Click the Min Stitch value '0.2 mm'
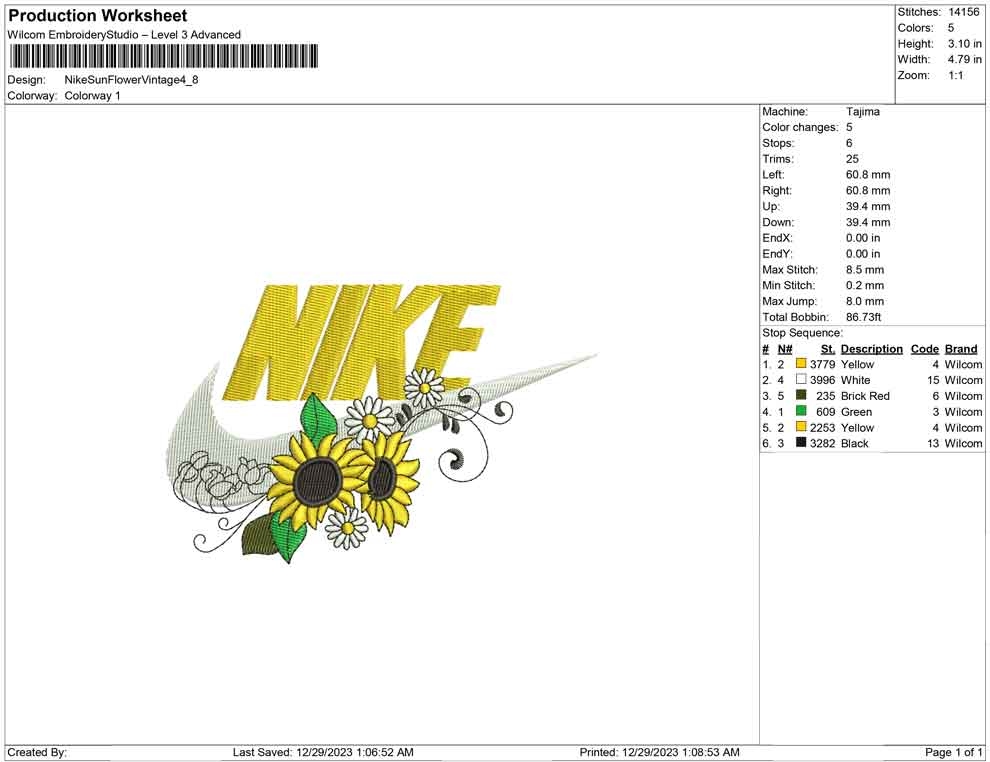The width and height of the screenshot is (990, 762). tap(865, 285)
